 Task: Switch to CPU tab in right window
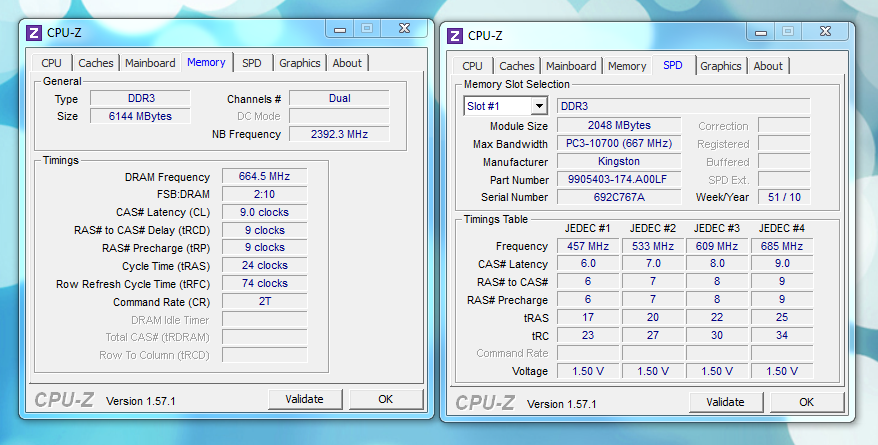click(472, 66)
